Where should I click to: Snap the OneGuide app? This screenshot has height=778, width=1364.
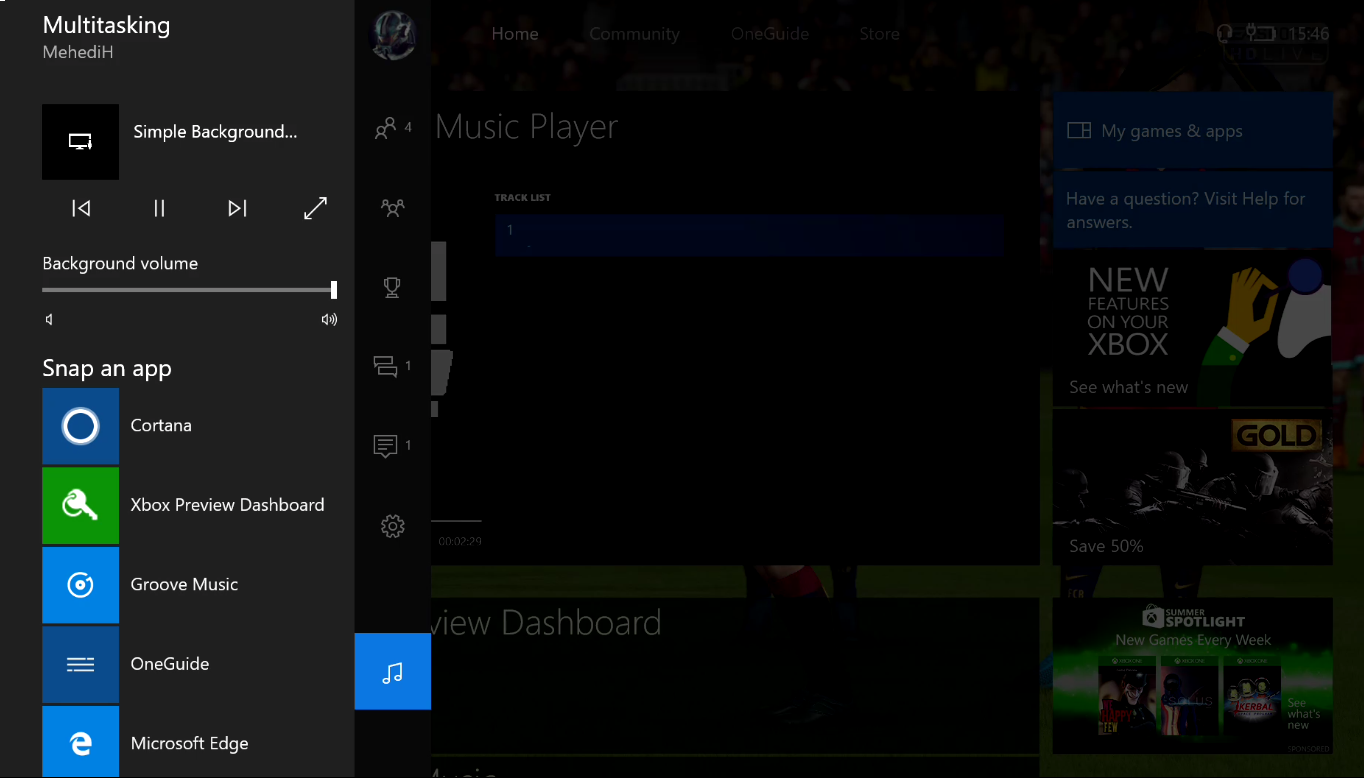[x=190, y=664]
